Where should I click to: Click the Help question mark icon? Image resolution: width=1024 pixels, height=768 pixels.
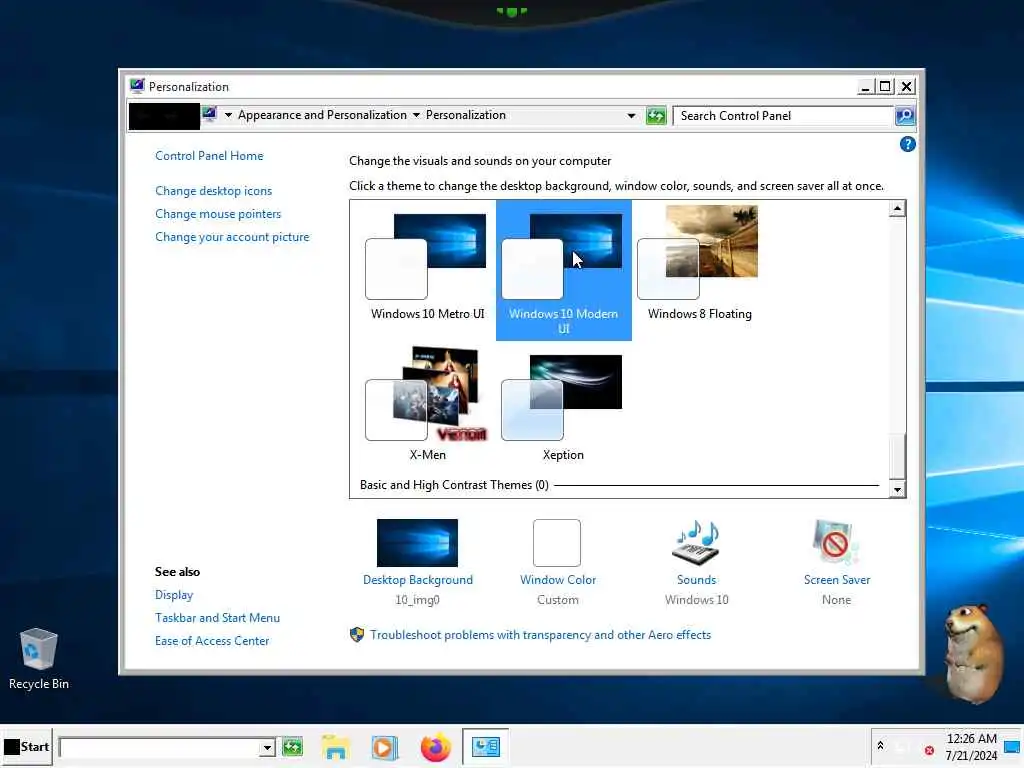(x=907, y=144)
